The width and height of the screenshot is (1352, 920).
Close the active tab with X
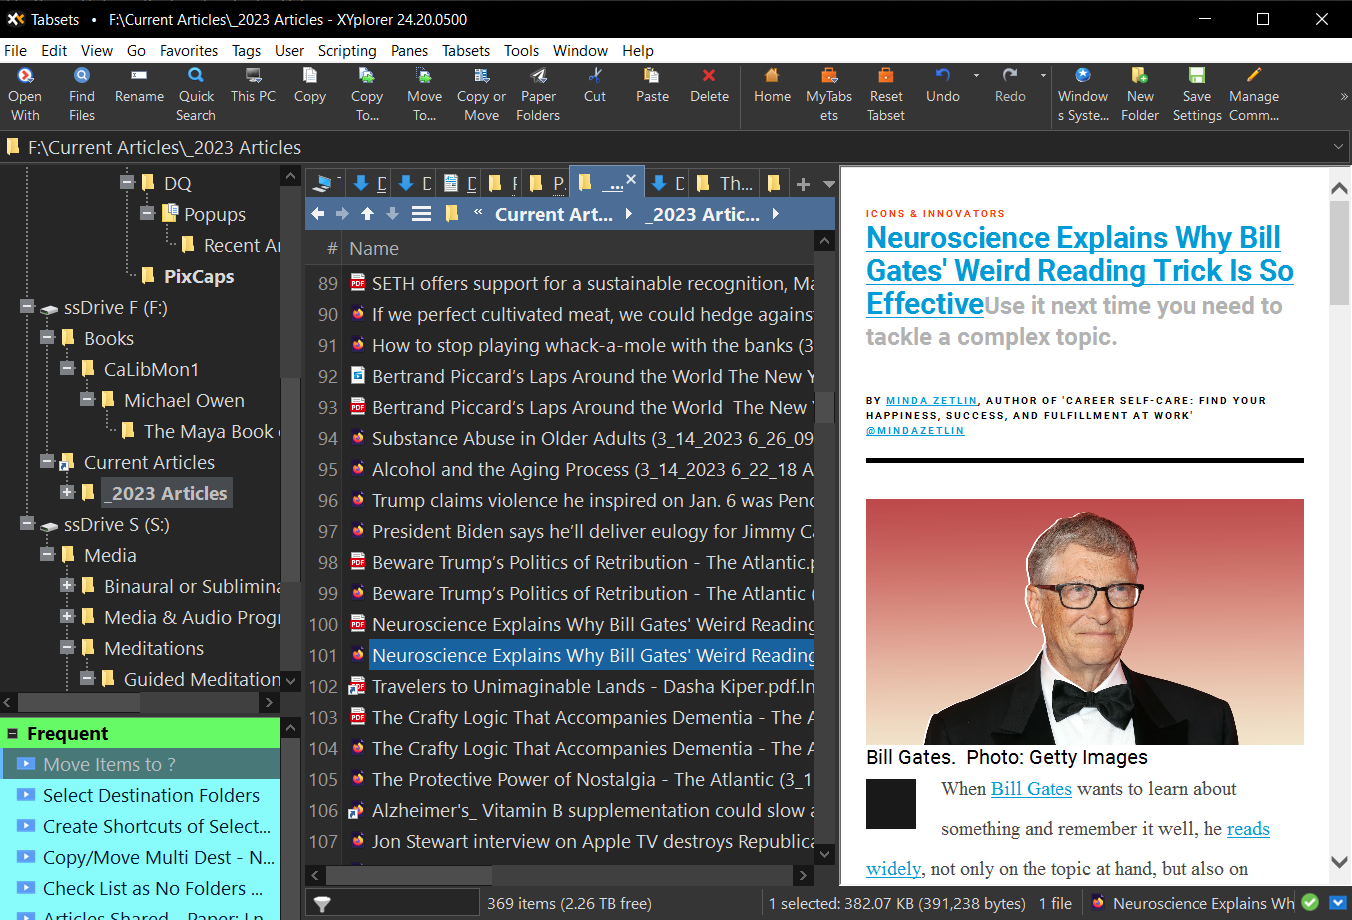point(631,179)
